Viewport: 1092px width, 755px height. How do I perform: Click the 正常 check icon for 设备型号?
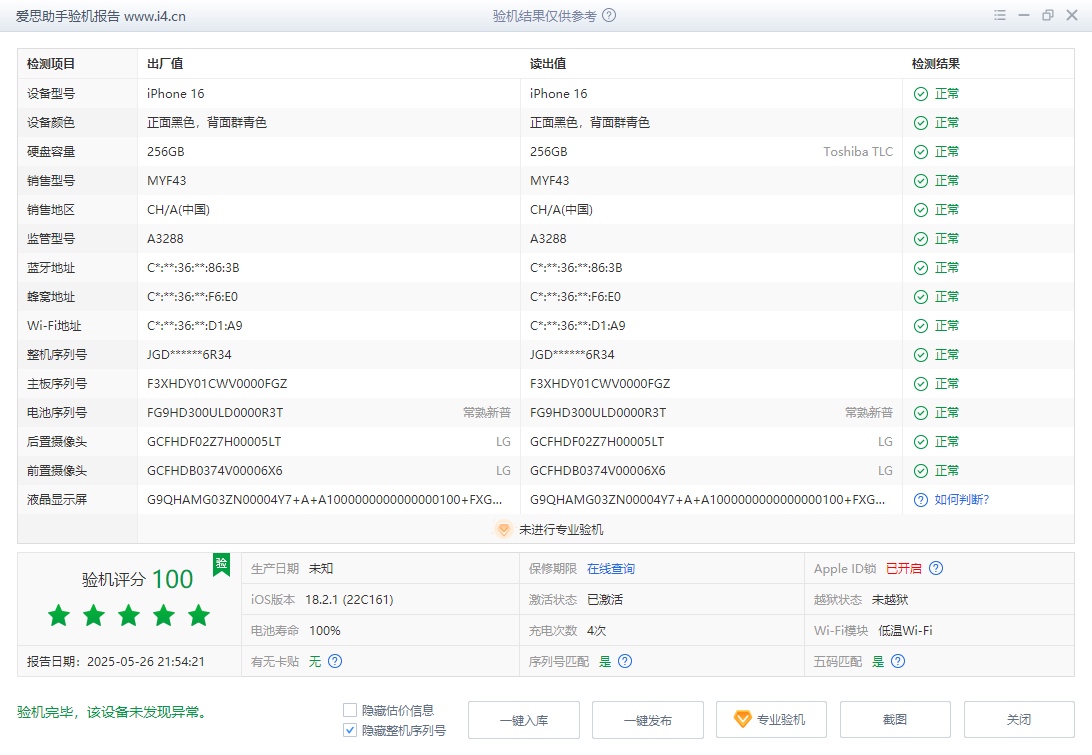(921, 94)
